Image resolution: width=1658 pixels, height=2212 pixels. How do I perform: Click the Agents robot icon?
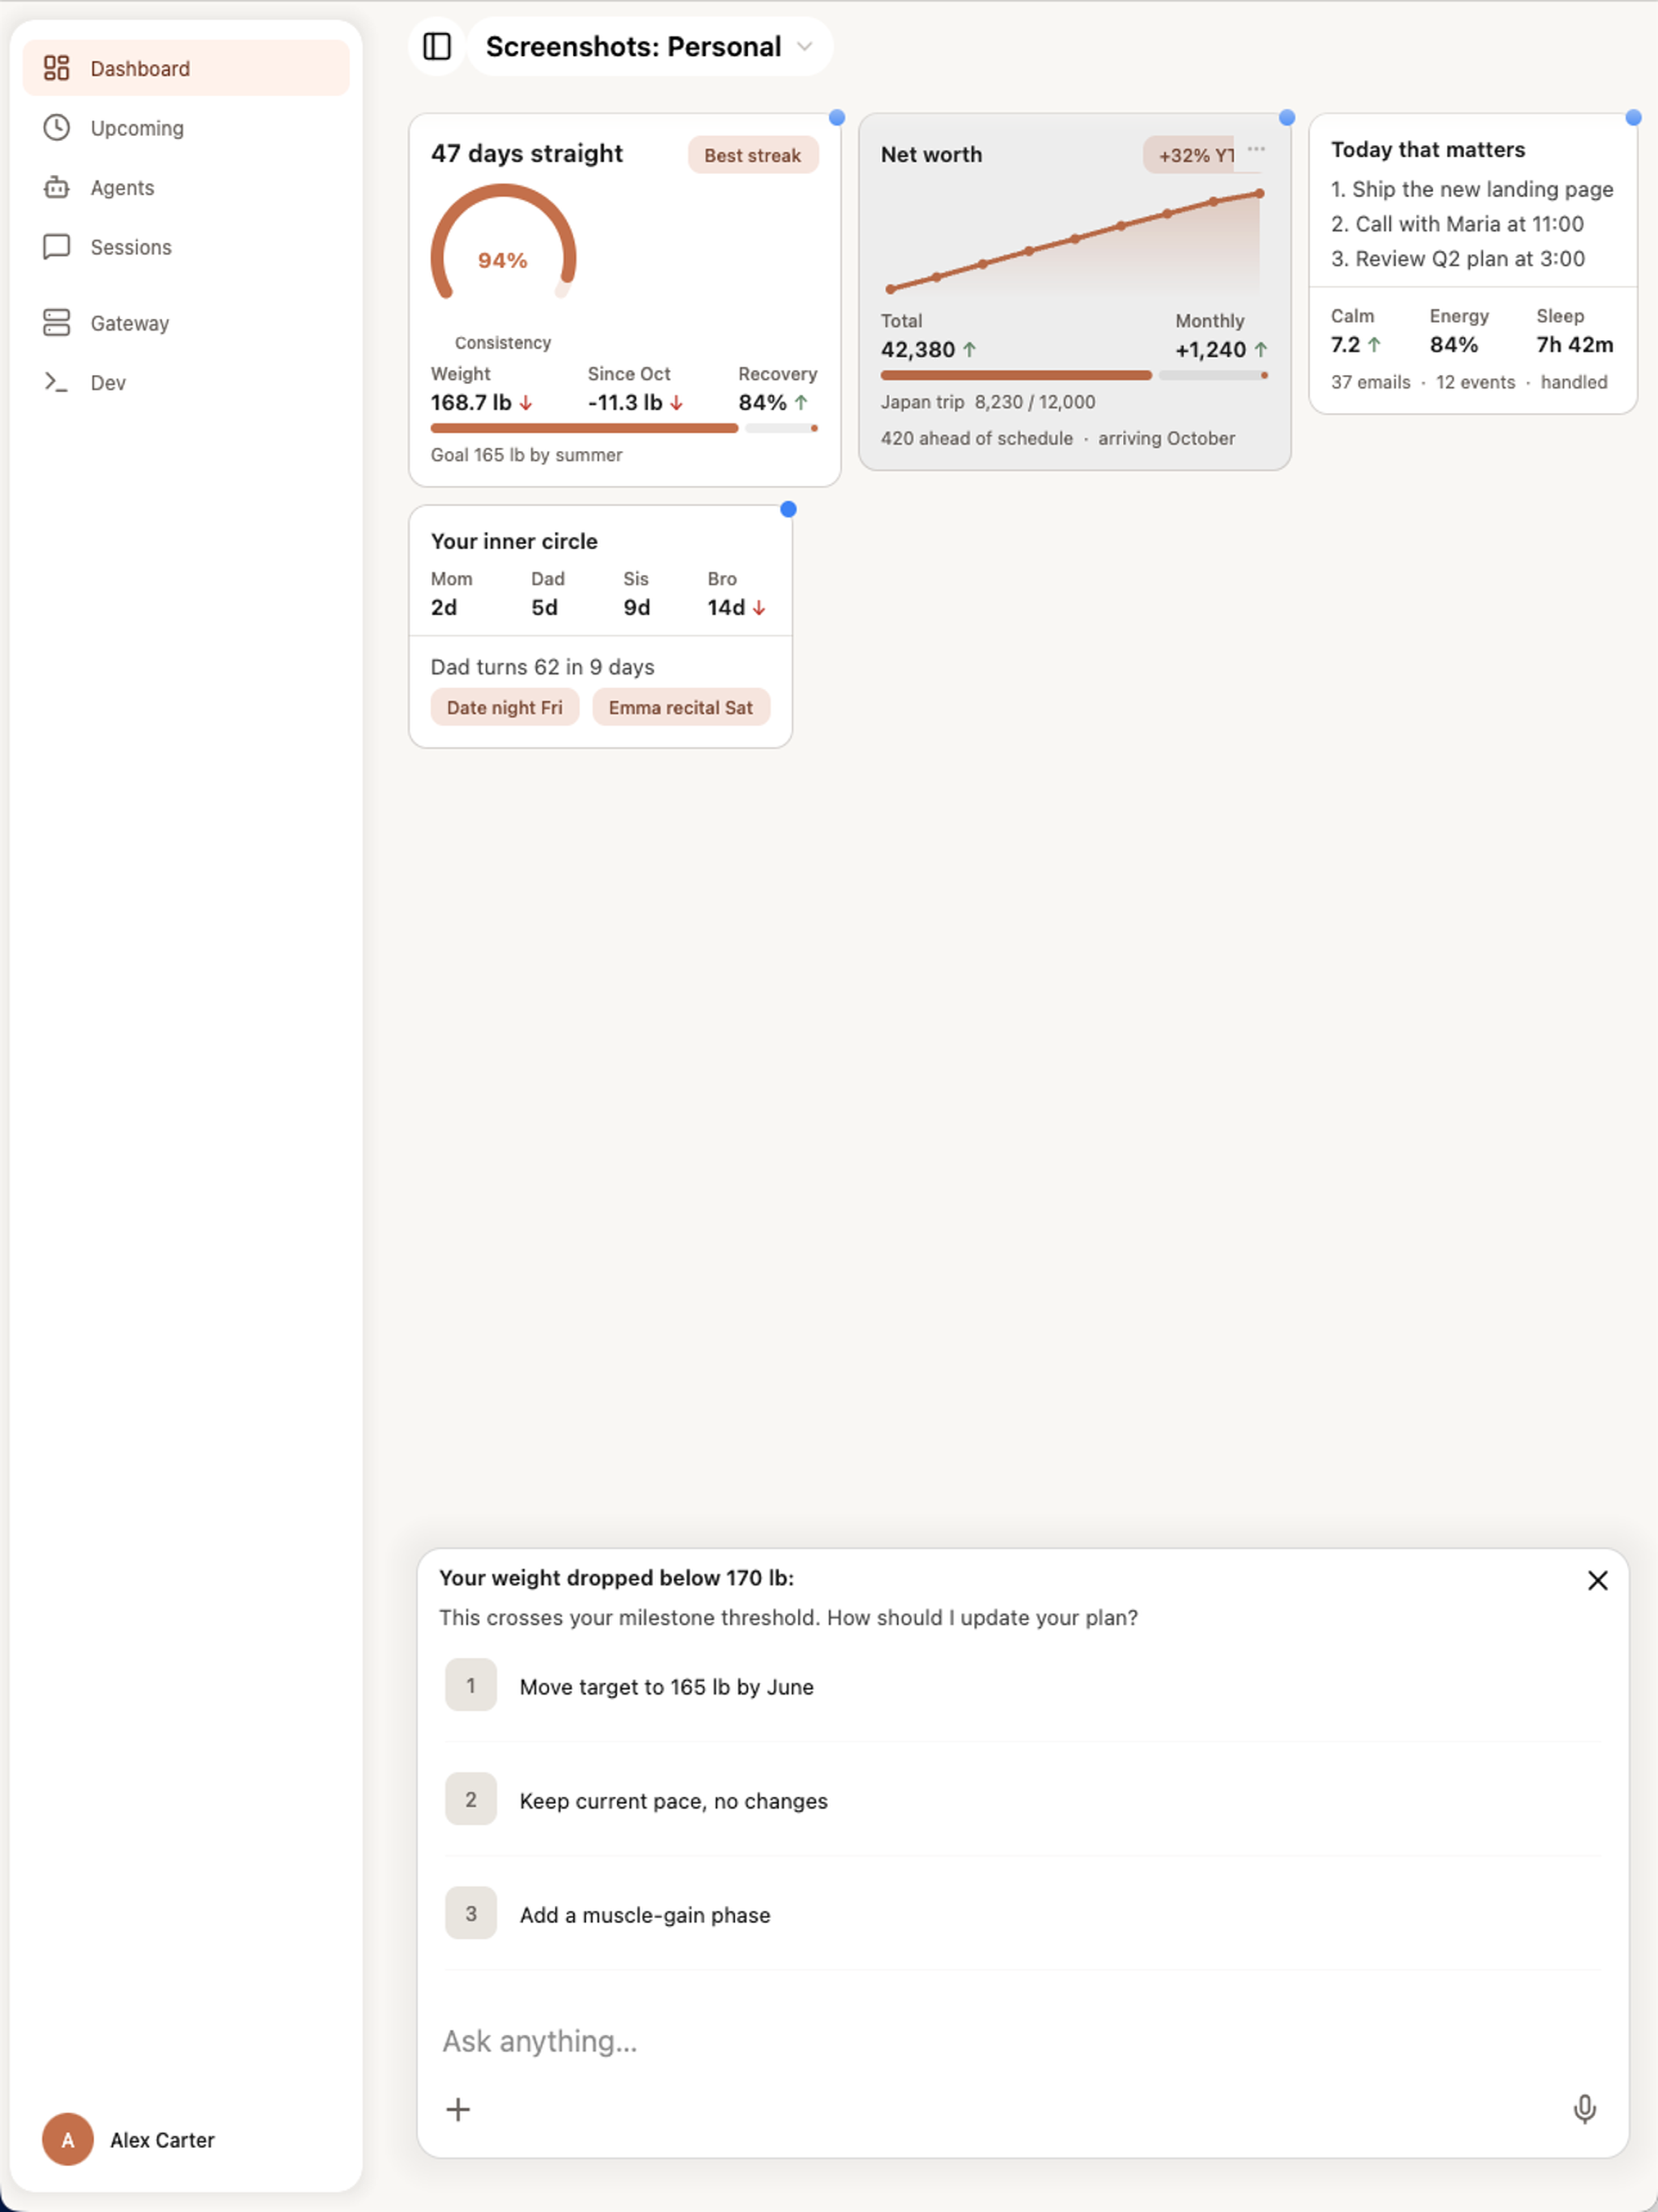(57, 187)
